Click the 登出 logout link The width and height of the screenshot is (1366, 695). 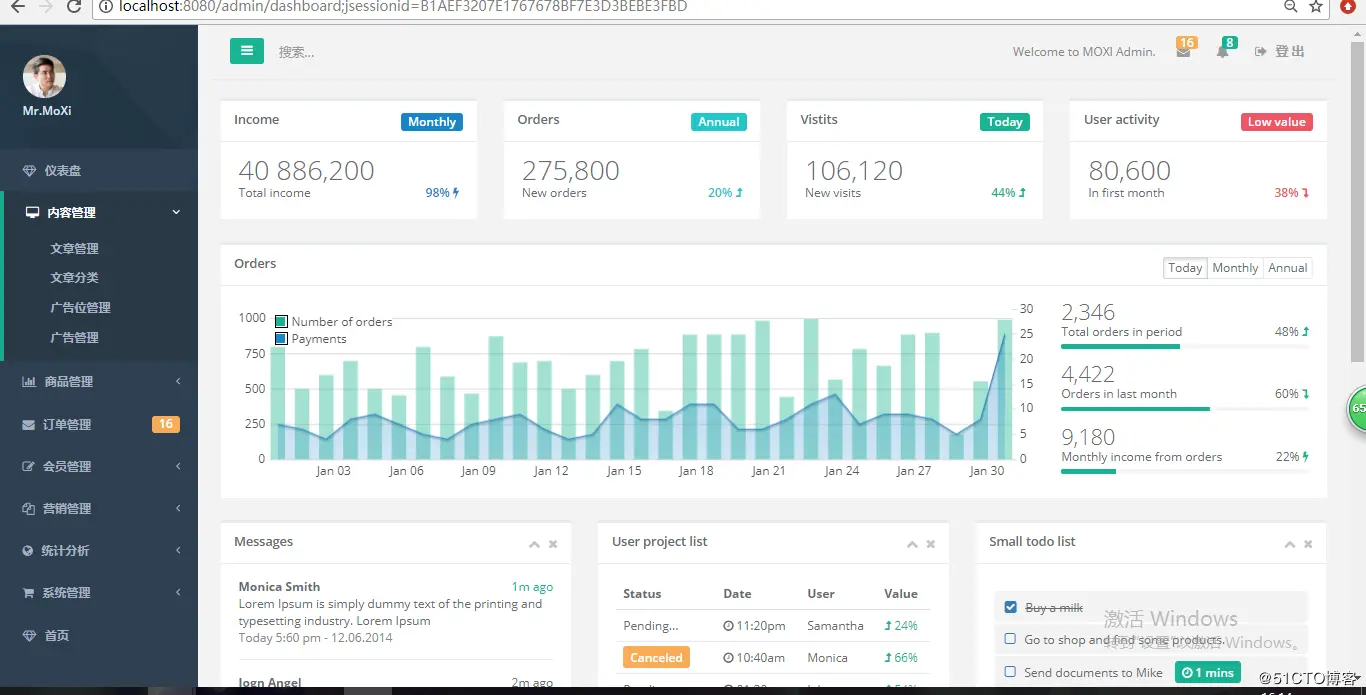(1280, 51)
